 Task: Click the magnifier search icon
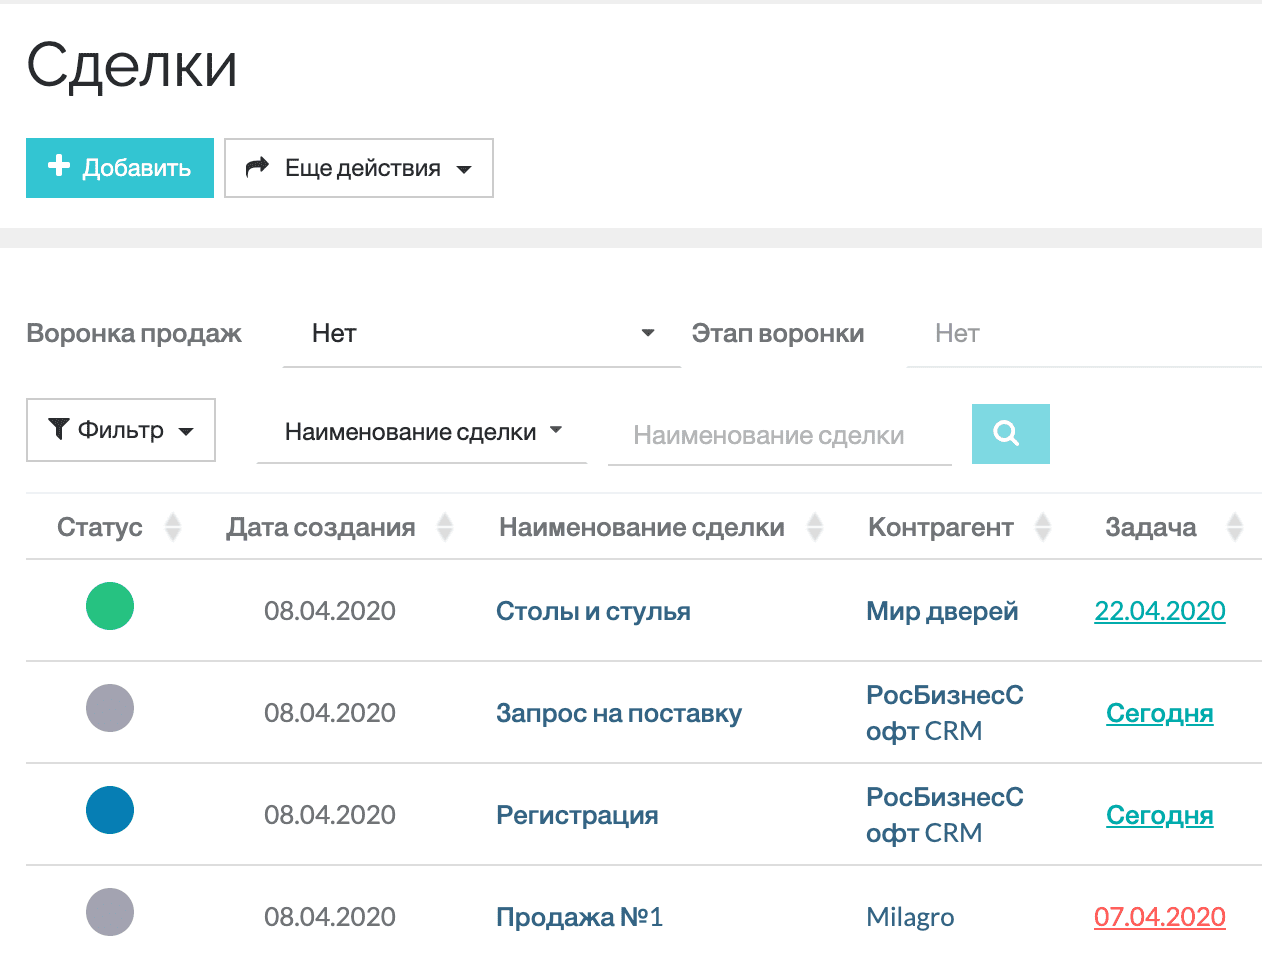[1010, 433]
